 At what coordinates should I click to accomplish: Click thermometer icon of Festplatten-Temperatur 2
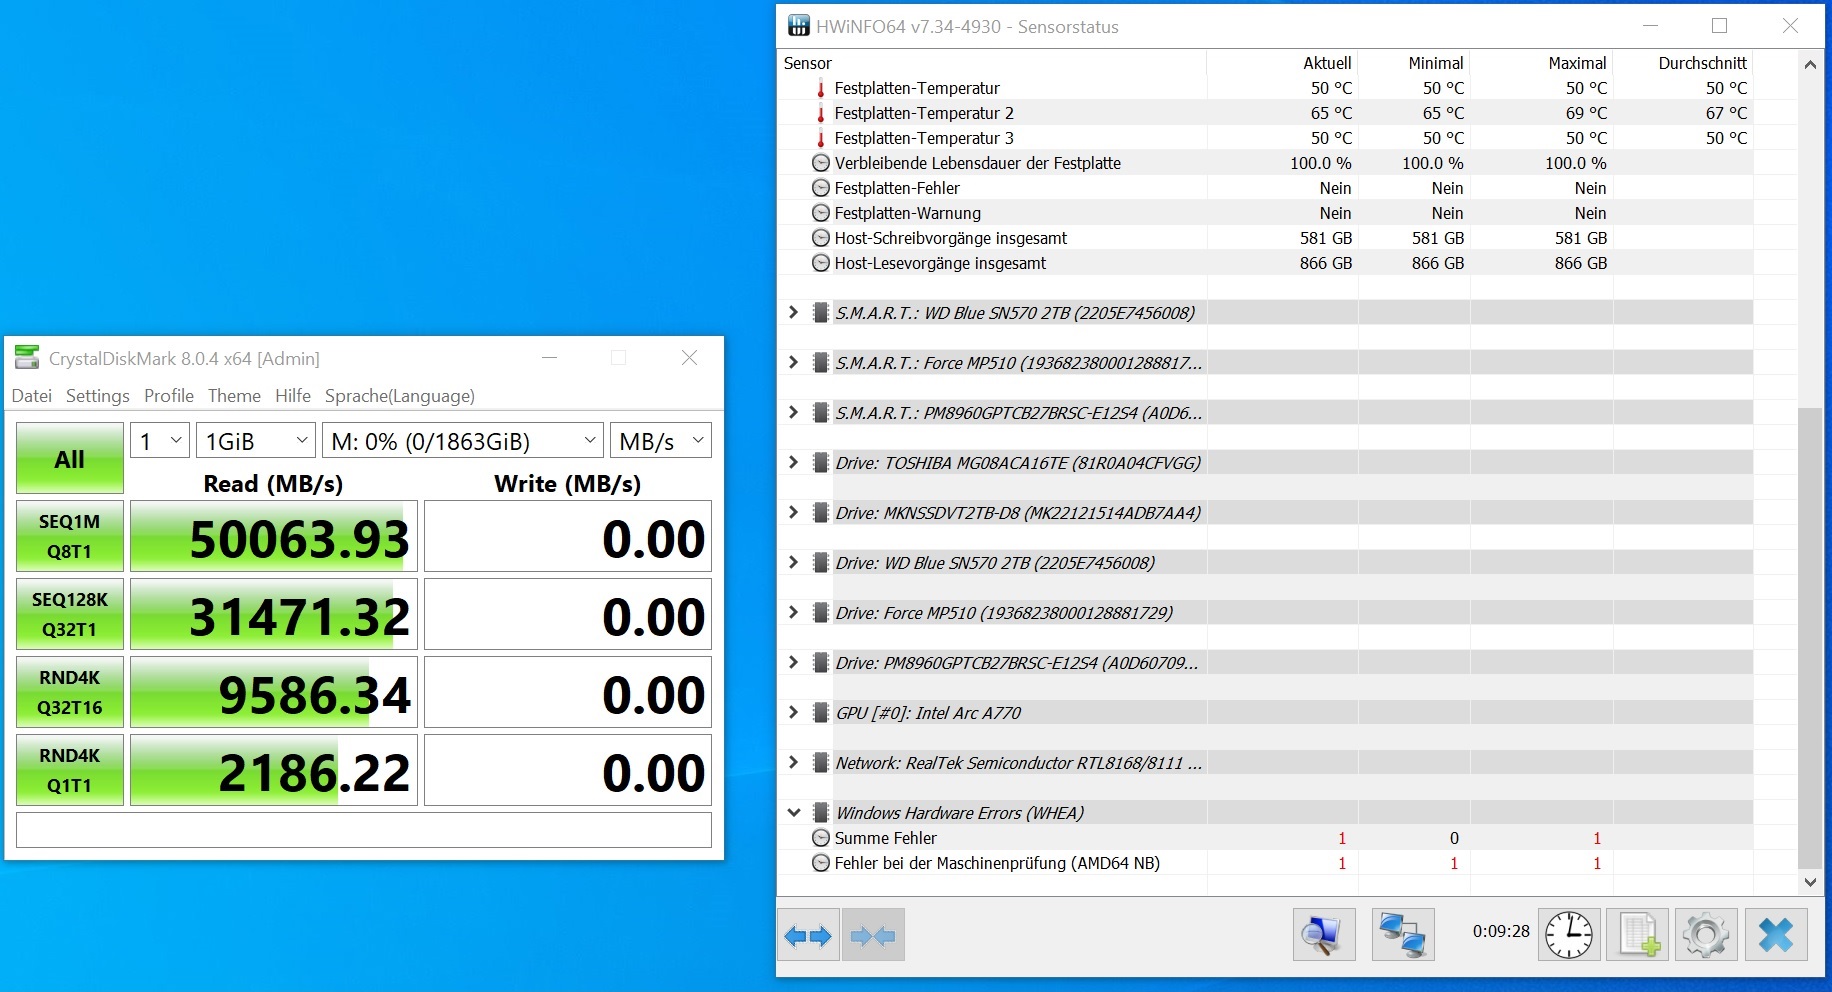(x=821, y=113)
